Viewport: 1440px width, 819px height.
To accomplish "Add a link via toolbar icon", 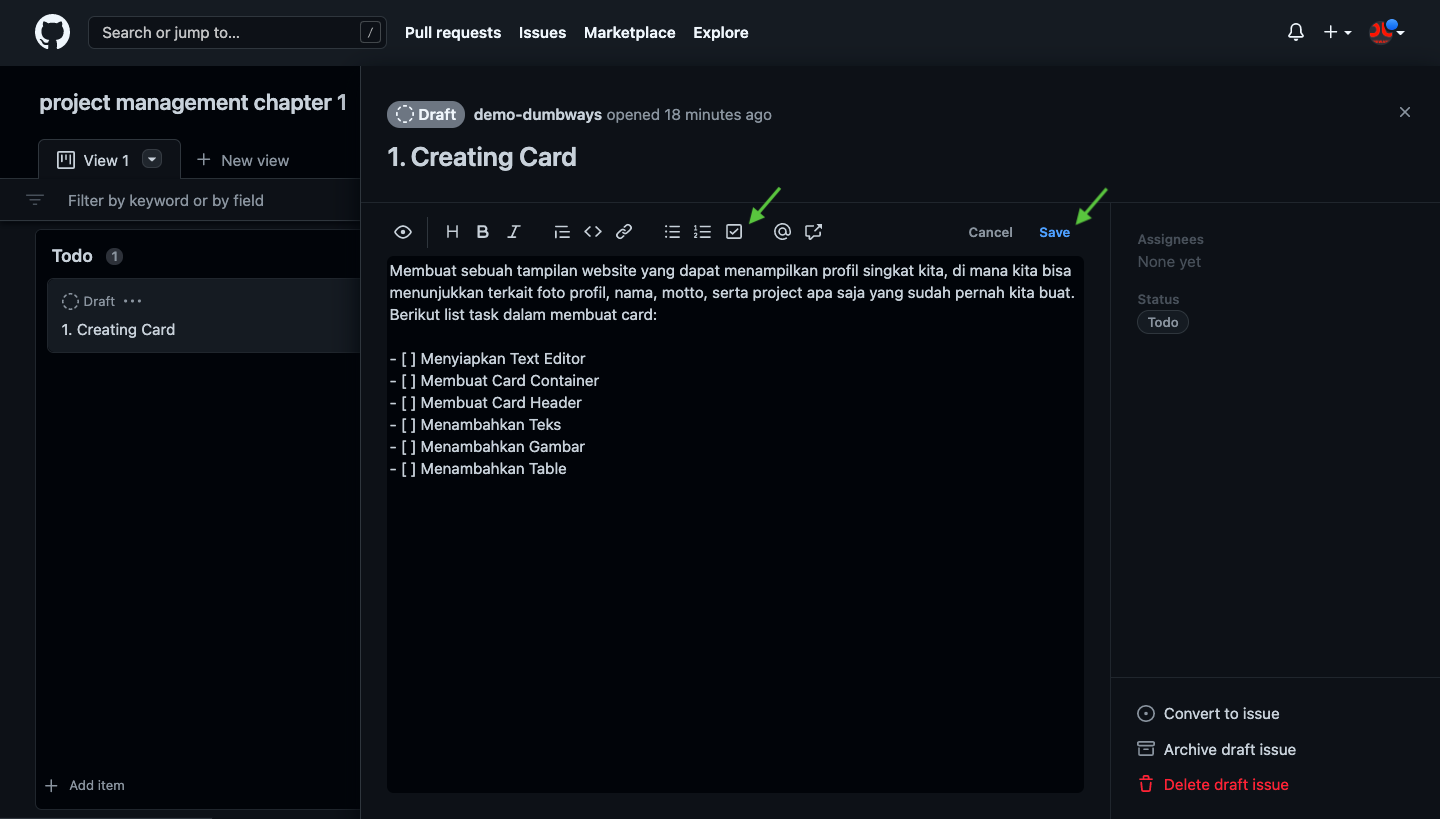I will pos(624,232).
